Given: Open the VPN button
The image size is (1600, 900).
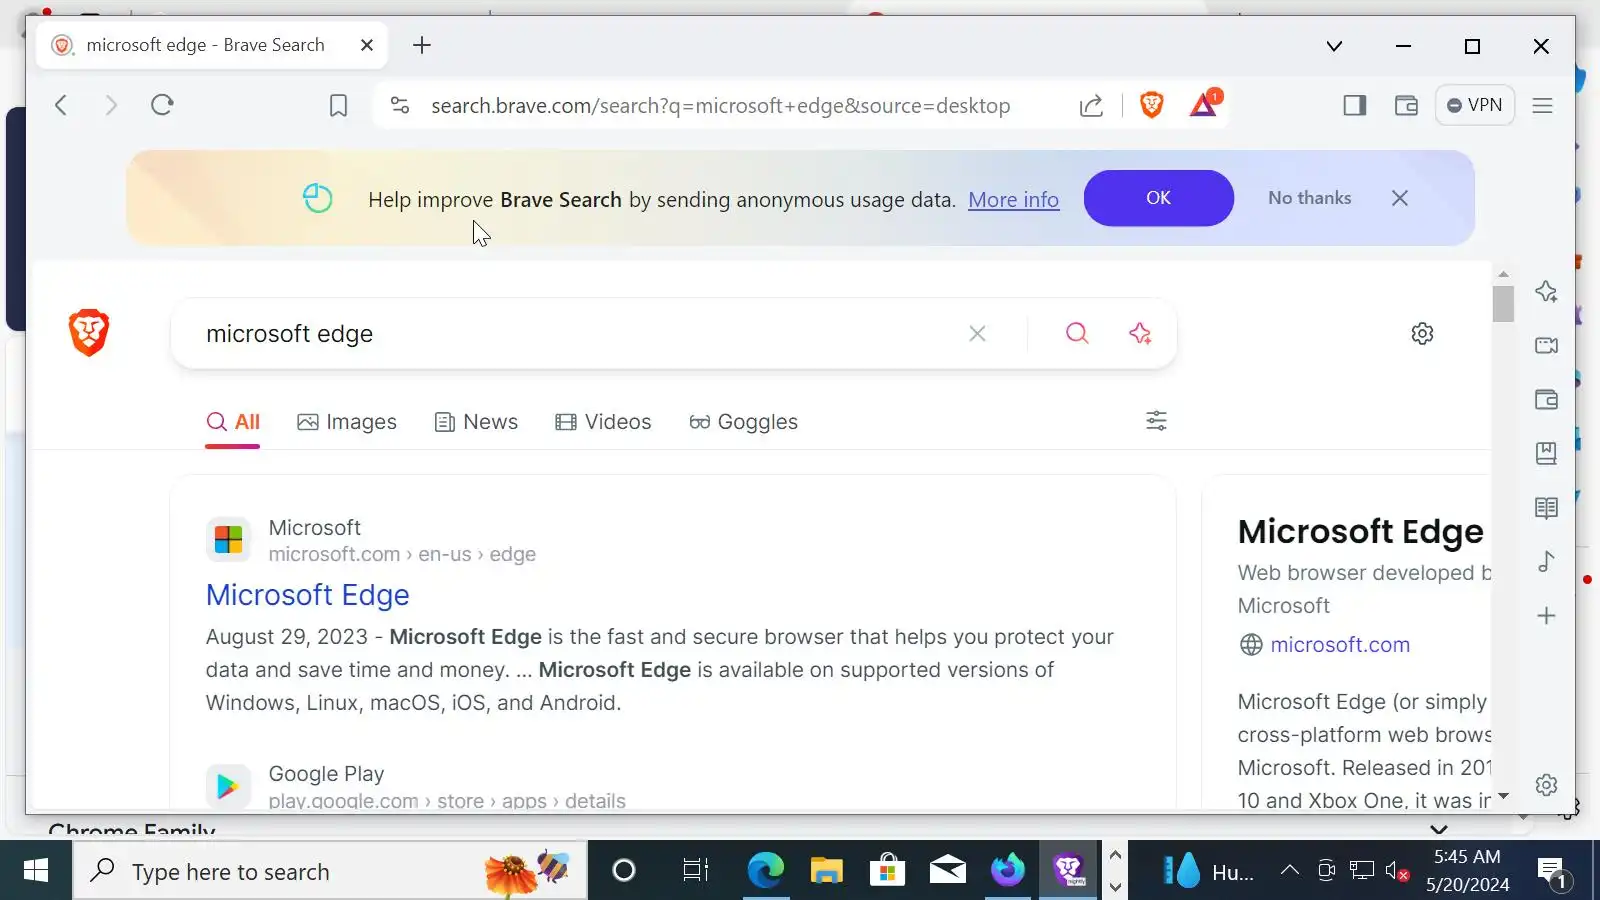Looking at the screenshot, I should click(x=1475, y=105).
